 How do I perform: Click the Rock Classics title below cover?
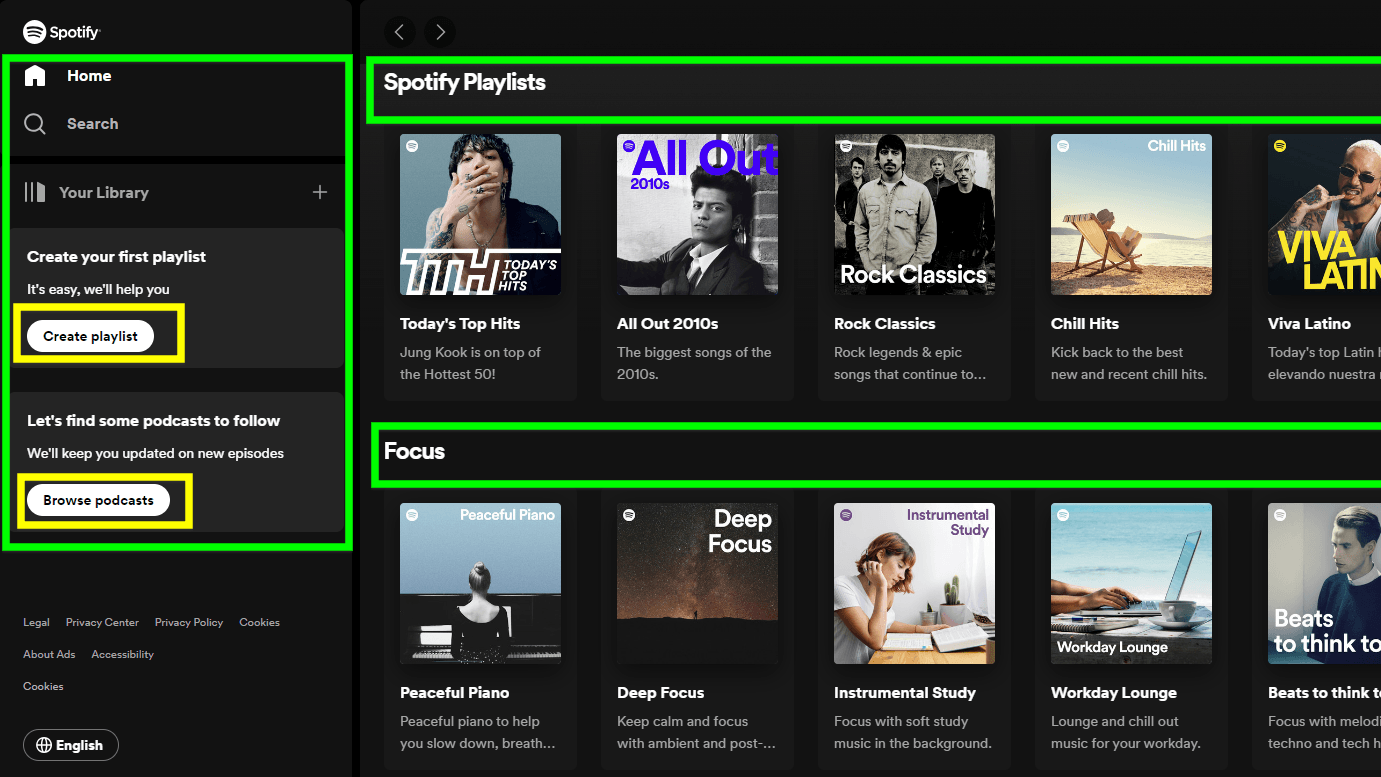[885, 324]
